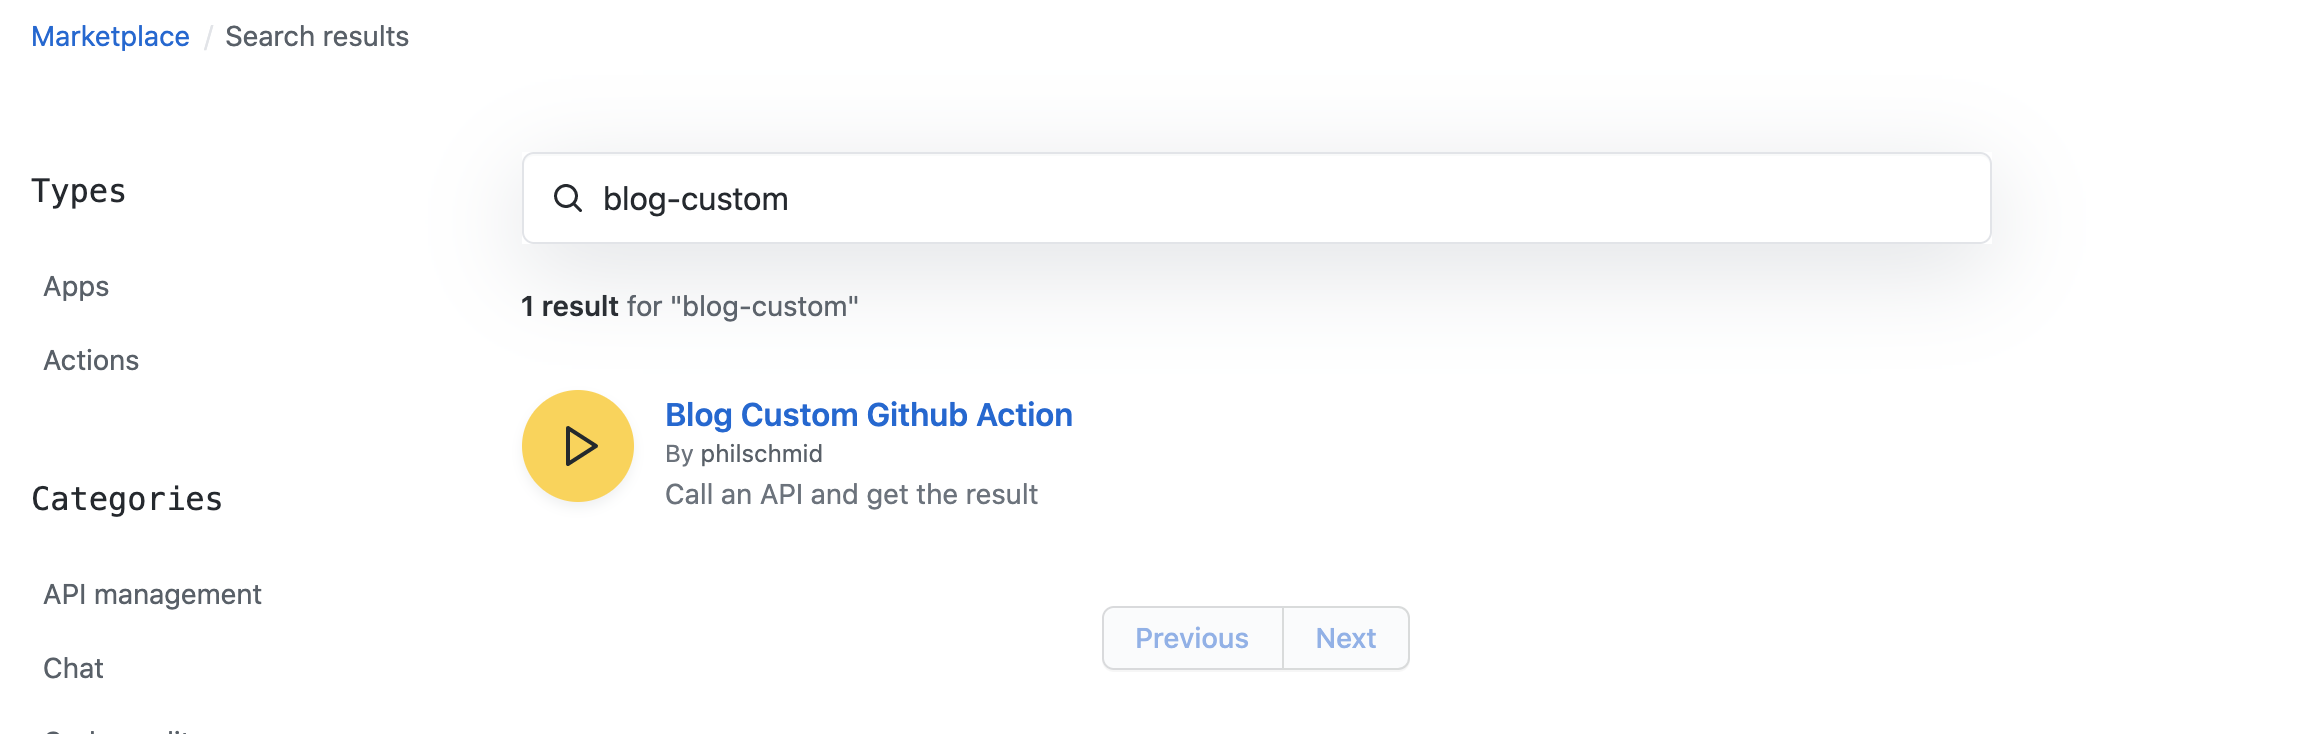Click the partially visible category below Chat
Viewport: 2316px width, 734px height.
tap(118, 729)
